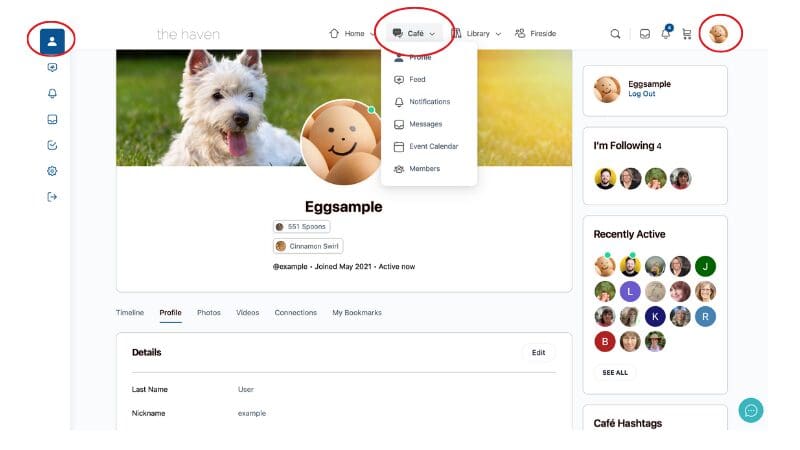Open the teal chat bubble button
800x450 pixels.
[x=751, y=410]
